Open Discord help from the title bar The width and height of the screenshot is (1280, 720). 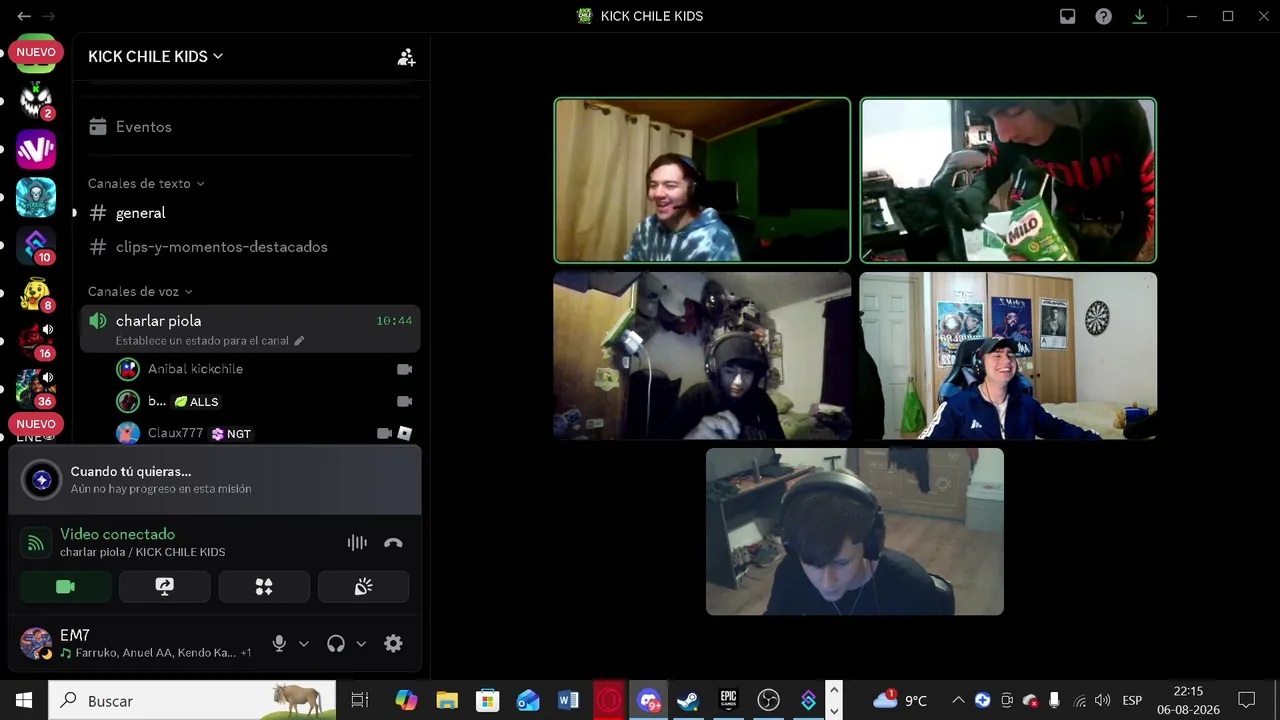tap(1103, 16)
